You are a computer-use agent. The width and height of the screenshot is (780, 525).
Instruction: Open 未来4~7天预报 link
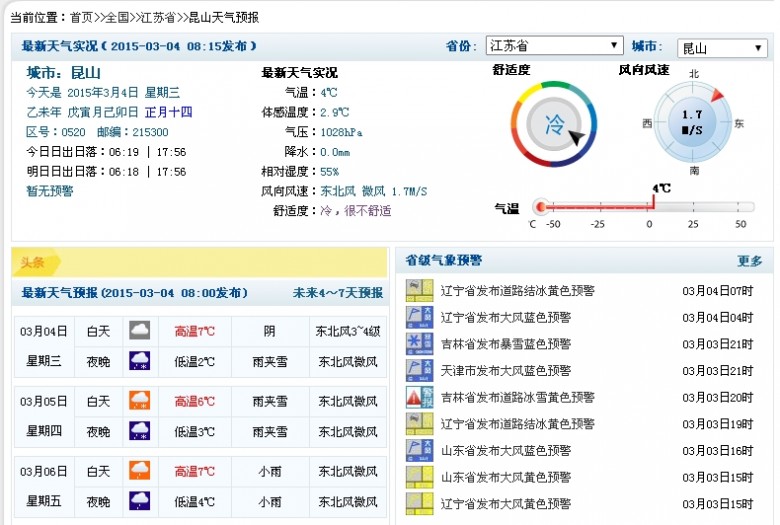click(338, 293)
